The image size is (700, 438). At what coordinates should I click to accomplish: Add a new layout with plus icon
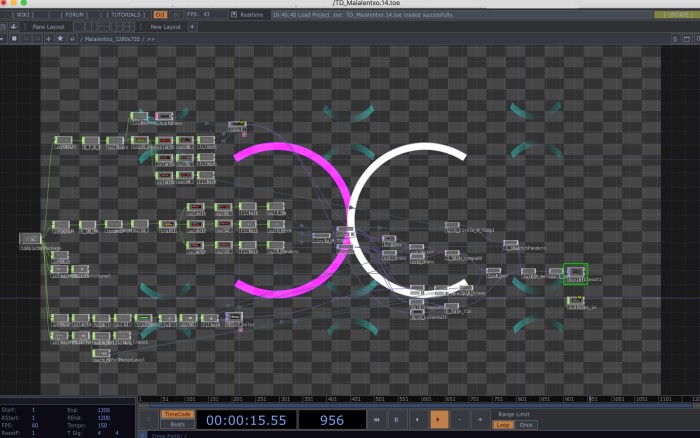coord(192,27)
